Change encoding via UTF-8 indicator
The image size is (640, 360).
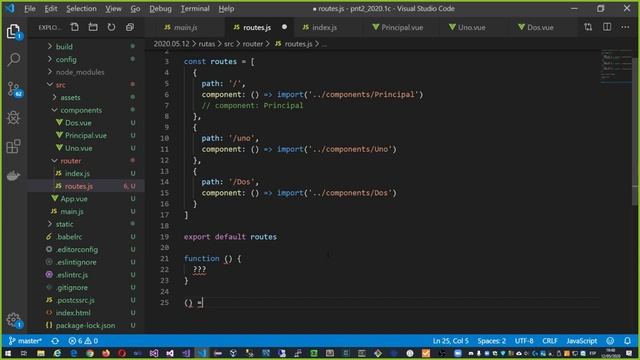pyautogui.click(x=524, y=341)
